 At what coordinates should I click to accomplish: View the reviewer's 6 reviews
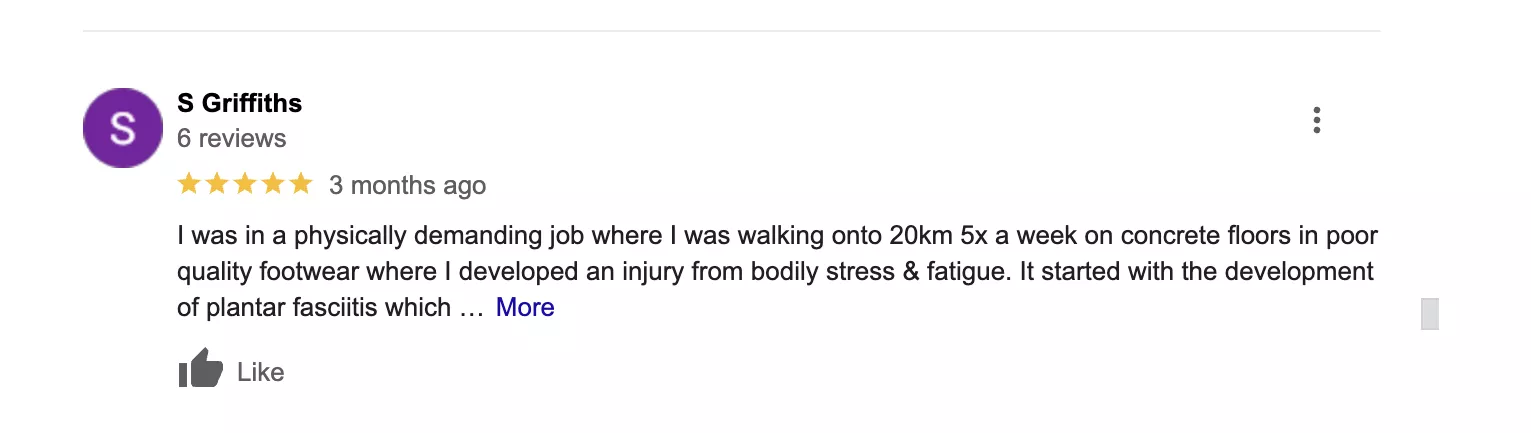(x=231, y=138)
